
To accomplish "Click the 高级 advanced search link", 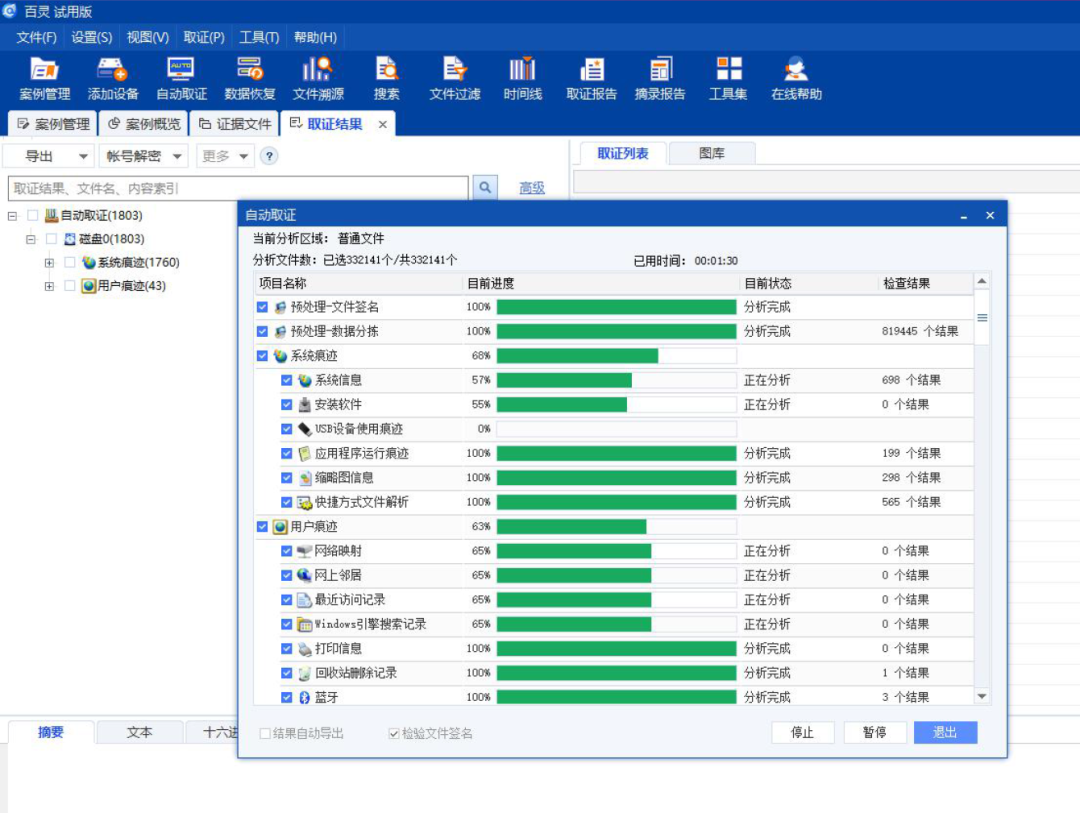I will click(x=532, y=188).
